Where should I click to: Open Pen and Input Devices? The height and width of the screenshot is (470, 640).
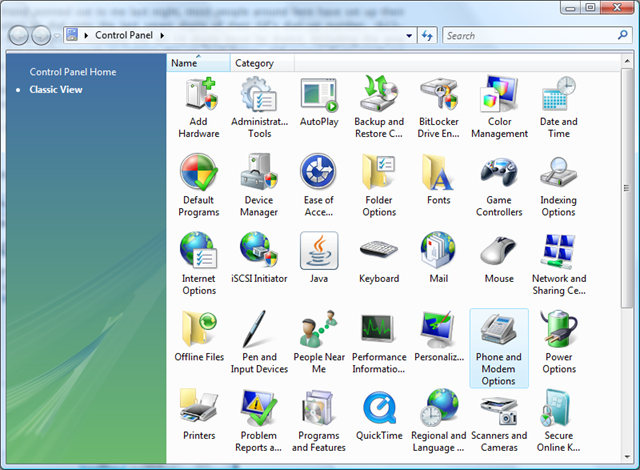[x=259, y=342]
